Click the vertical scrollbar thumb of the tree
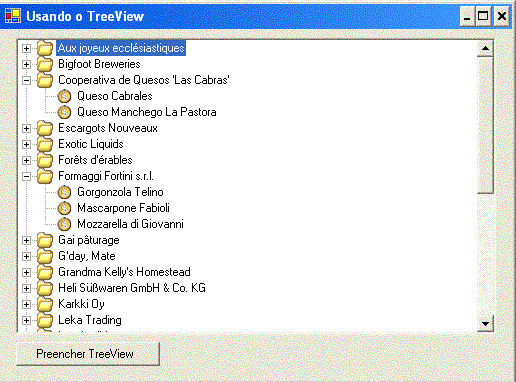Screen dimensions: 516x382 (485, 125)
